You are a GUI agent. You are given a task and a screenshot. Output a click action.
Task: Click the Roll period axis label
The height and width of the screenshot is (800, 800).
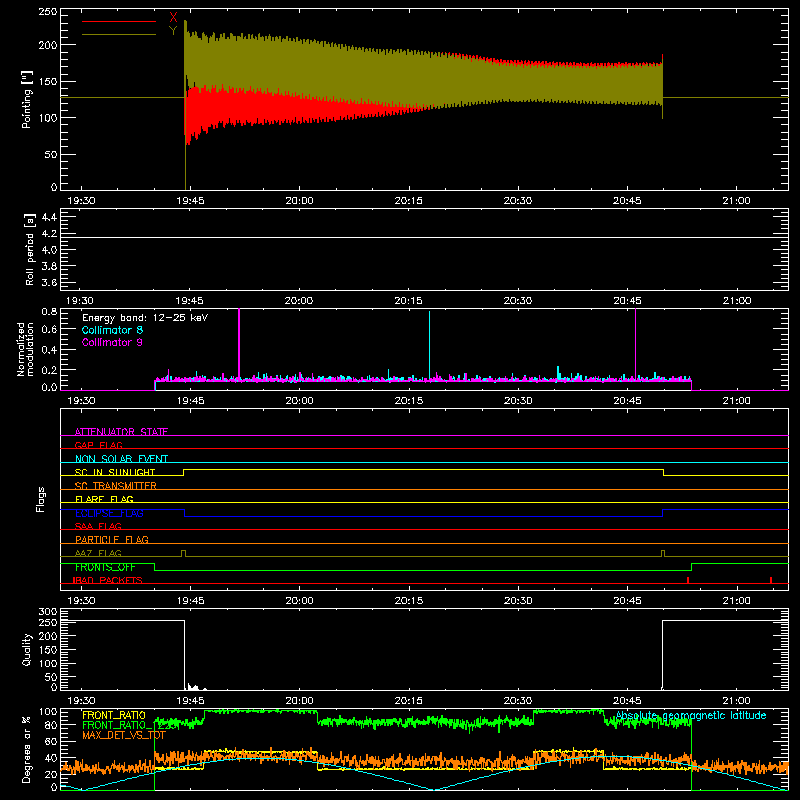coord(30,249)
